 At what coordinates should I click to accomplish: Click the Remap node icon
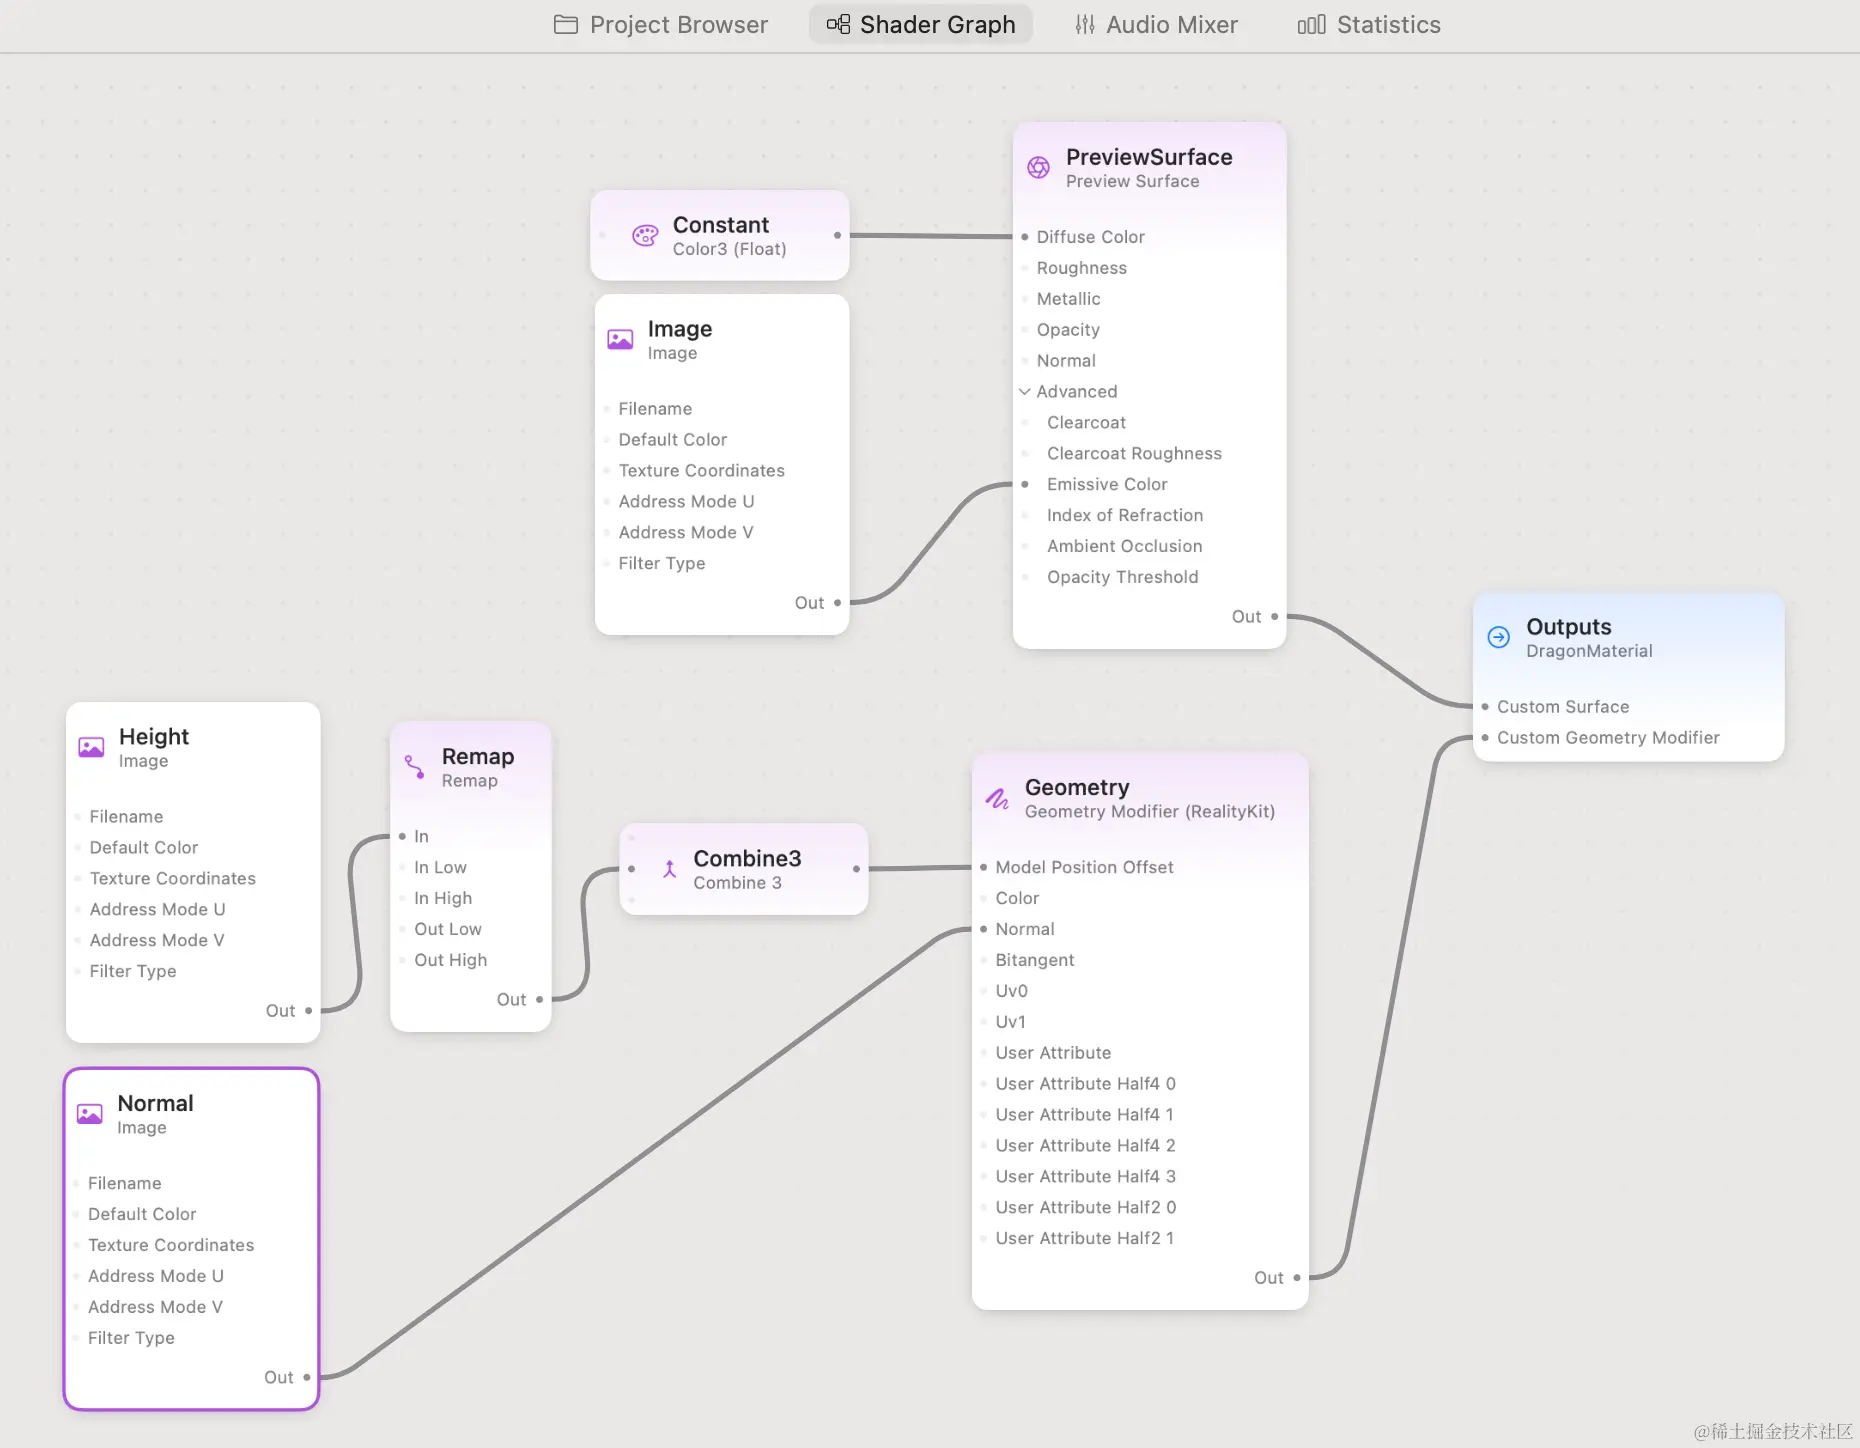[414, 767]
